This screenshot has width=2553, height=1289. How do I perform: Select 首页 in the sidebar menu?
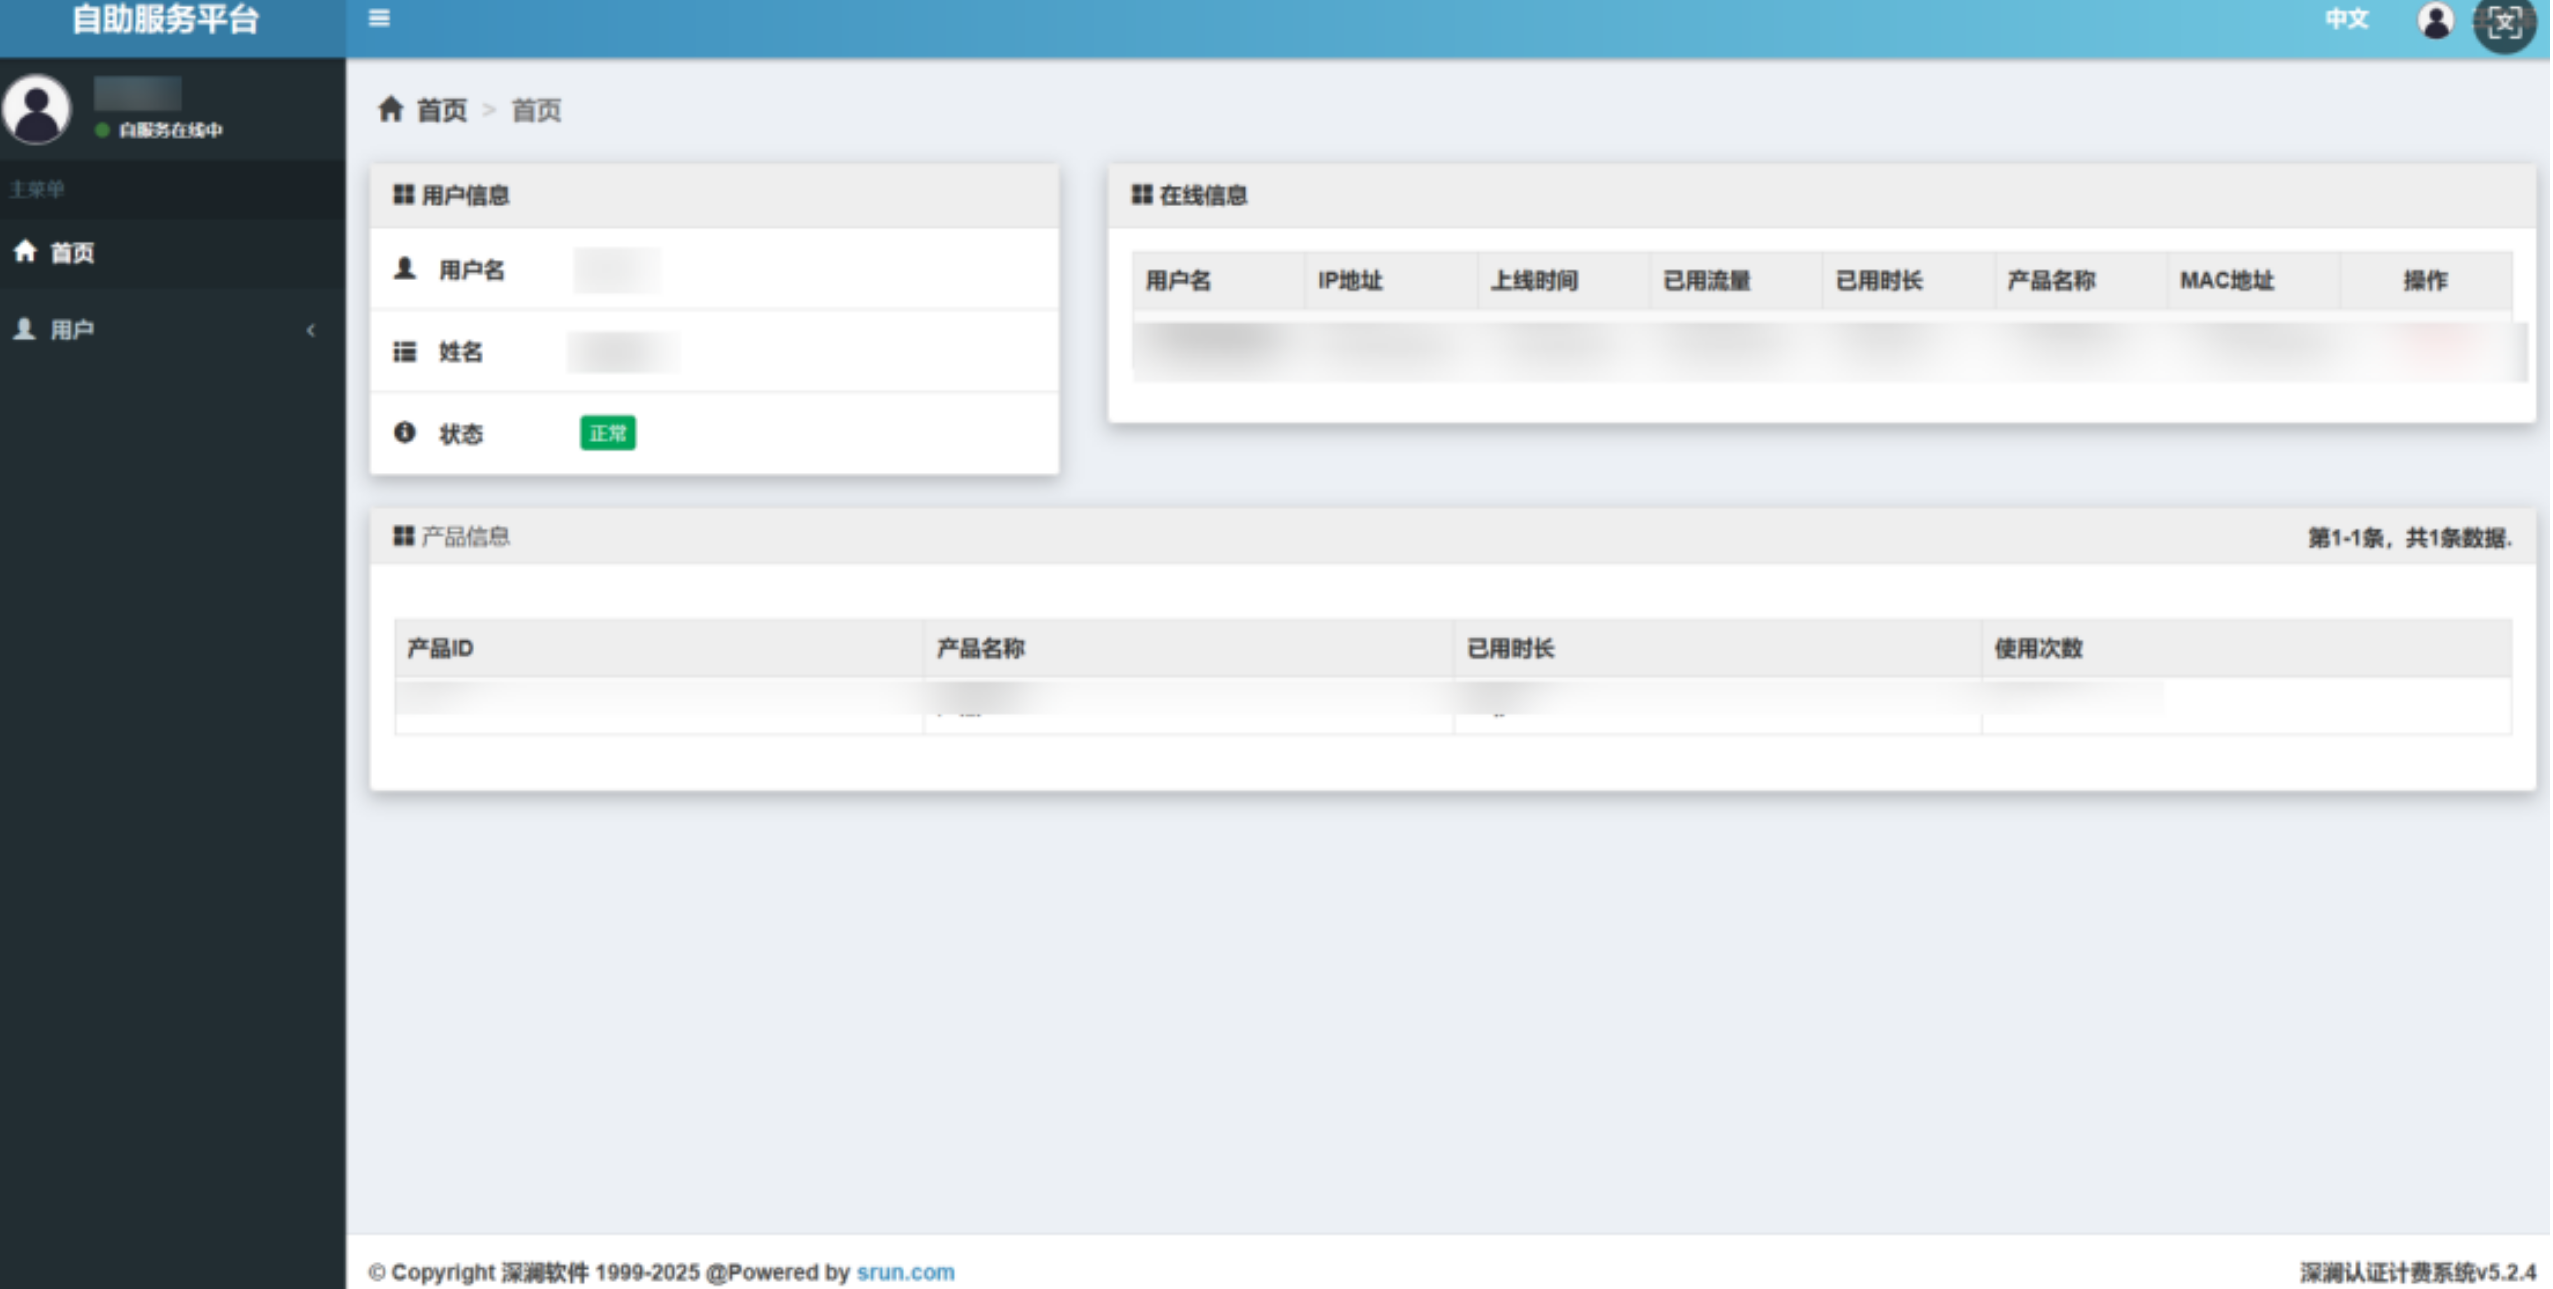72,252
